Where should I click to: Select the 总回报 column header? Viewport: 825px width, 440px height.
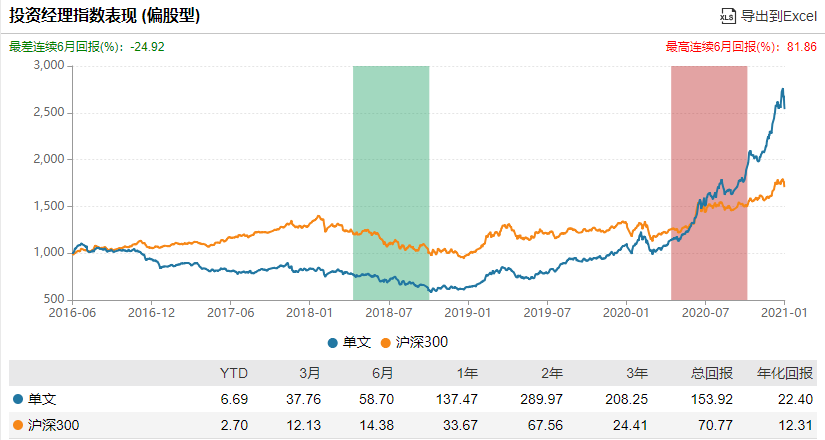click(711, 373)
